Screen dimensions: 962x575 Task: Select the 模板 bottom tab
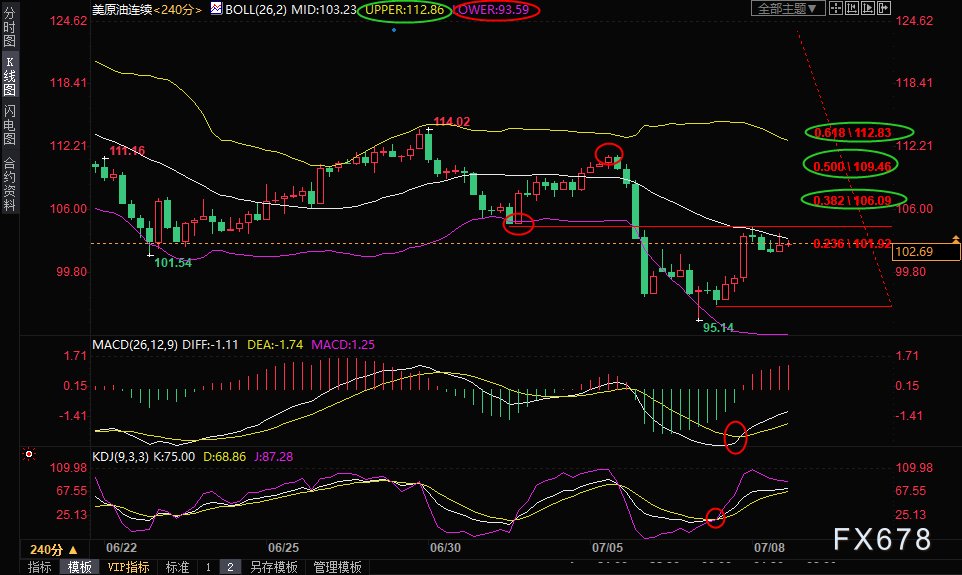pos(80,567)
